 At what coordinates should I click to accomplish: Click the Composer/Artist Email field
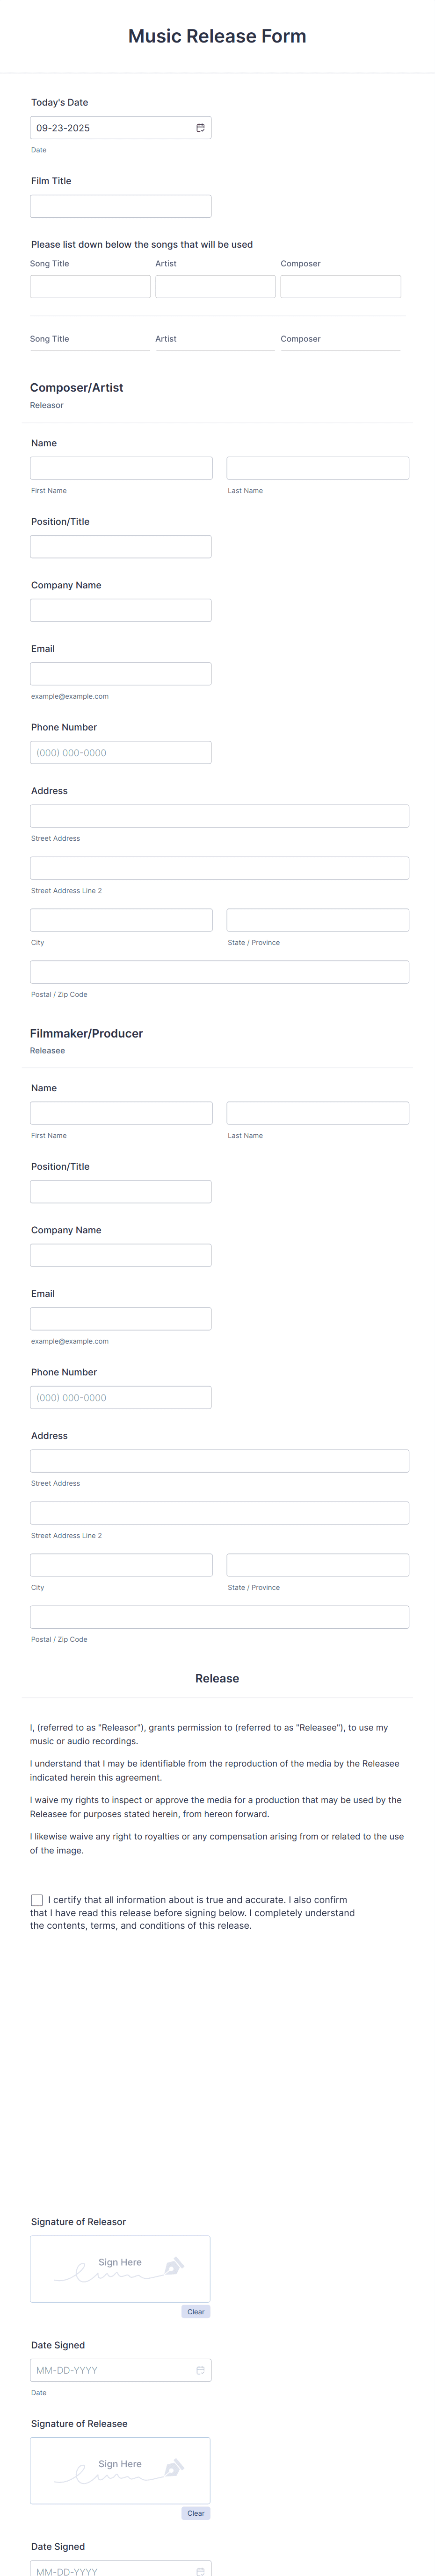click(120, 672)
